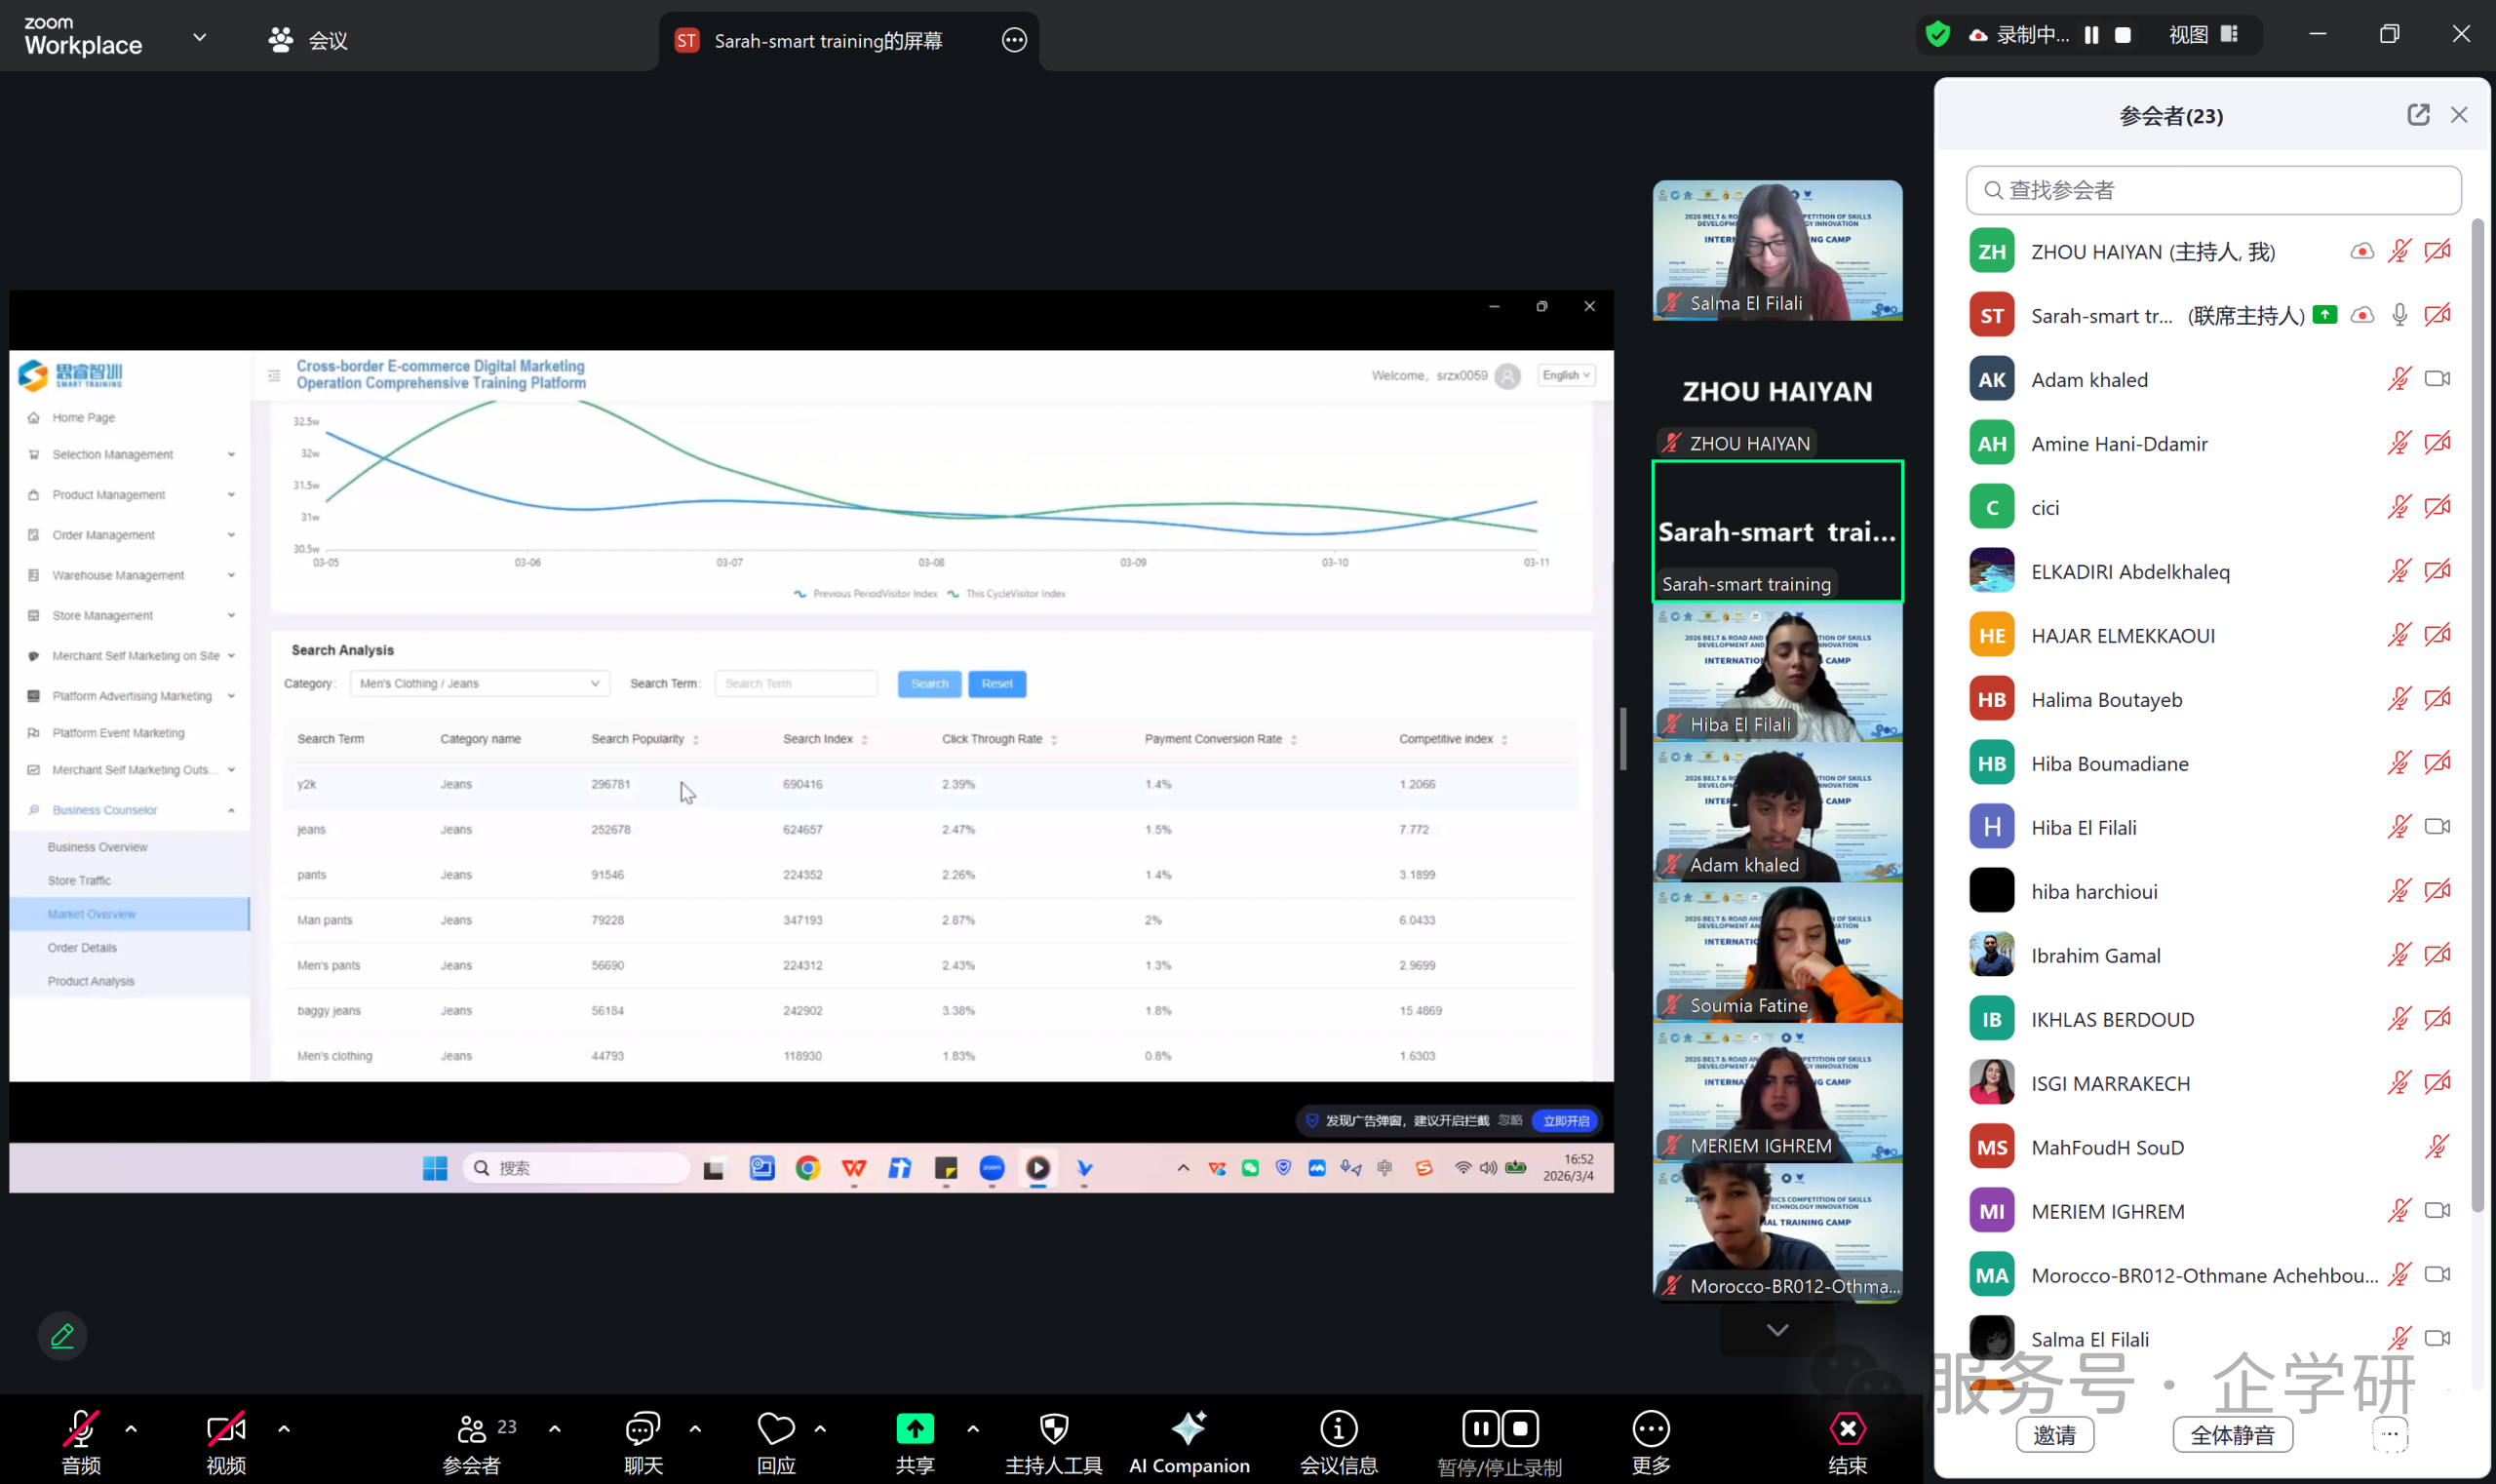Screen dimensions: 2496x1484
Task: Toggle the video camera button
Action: click(x=226, y=1429)
